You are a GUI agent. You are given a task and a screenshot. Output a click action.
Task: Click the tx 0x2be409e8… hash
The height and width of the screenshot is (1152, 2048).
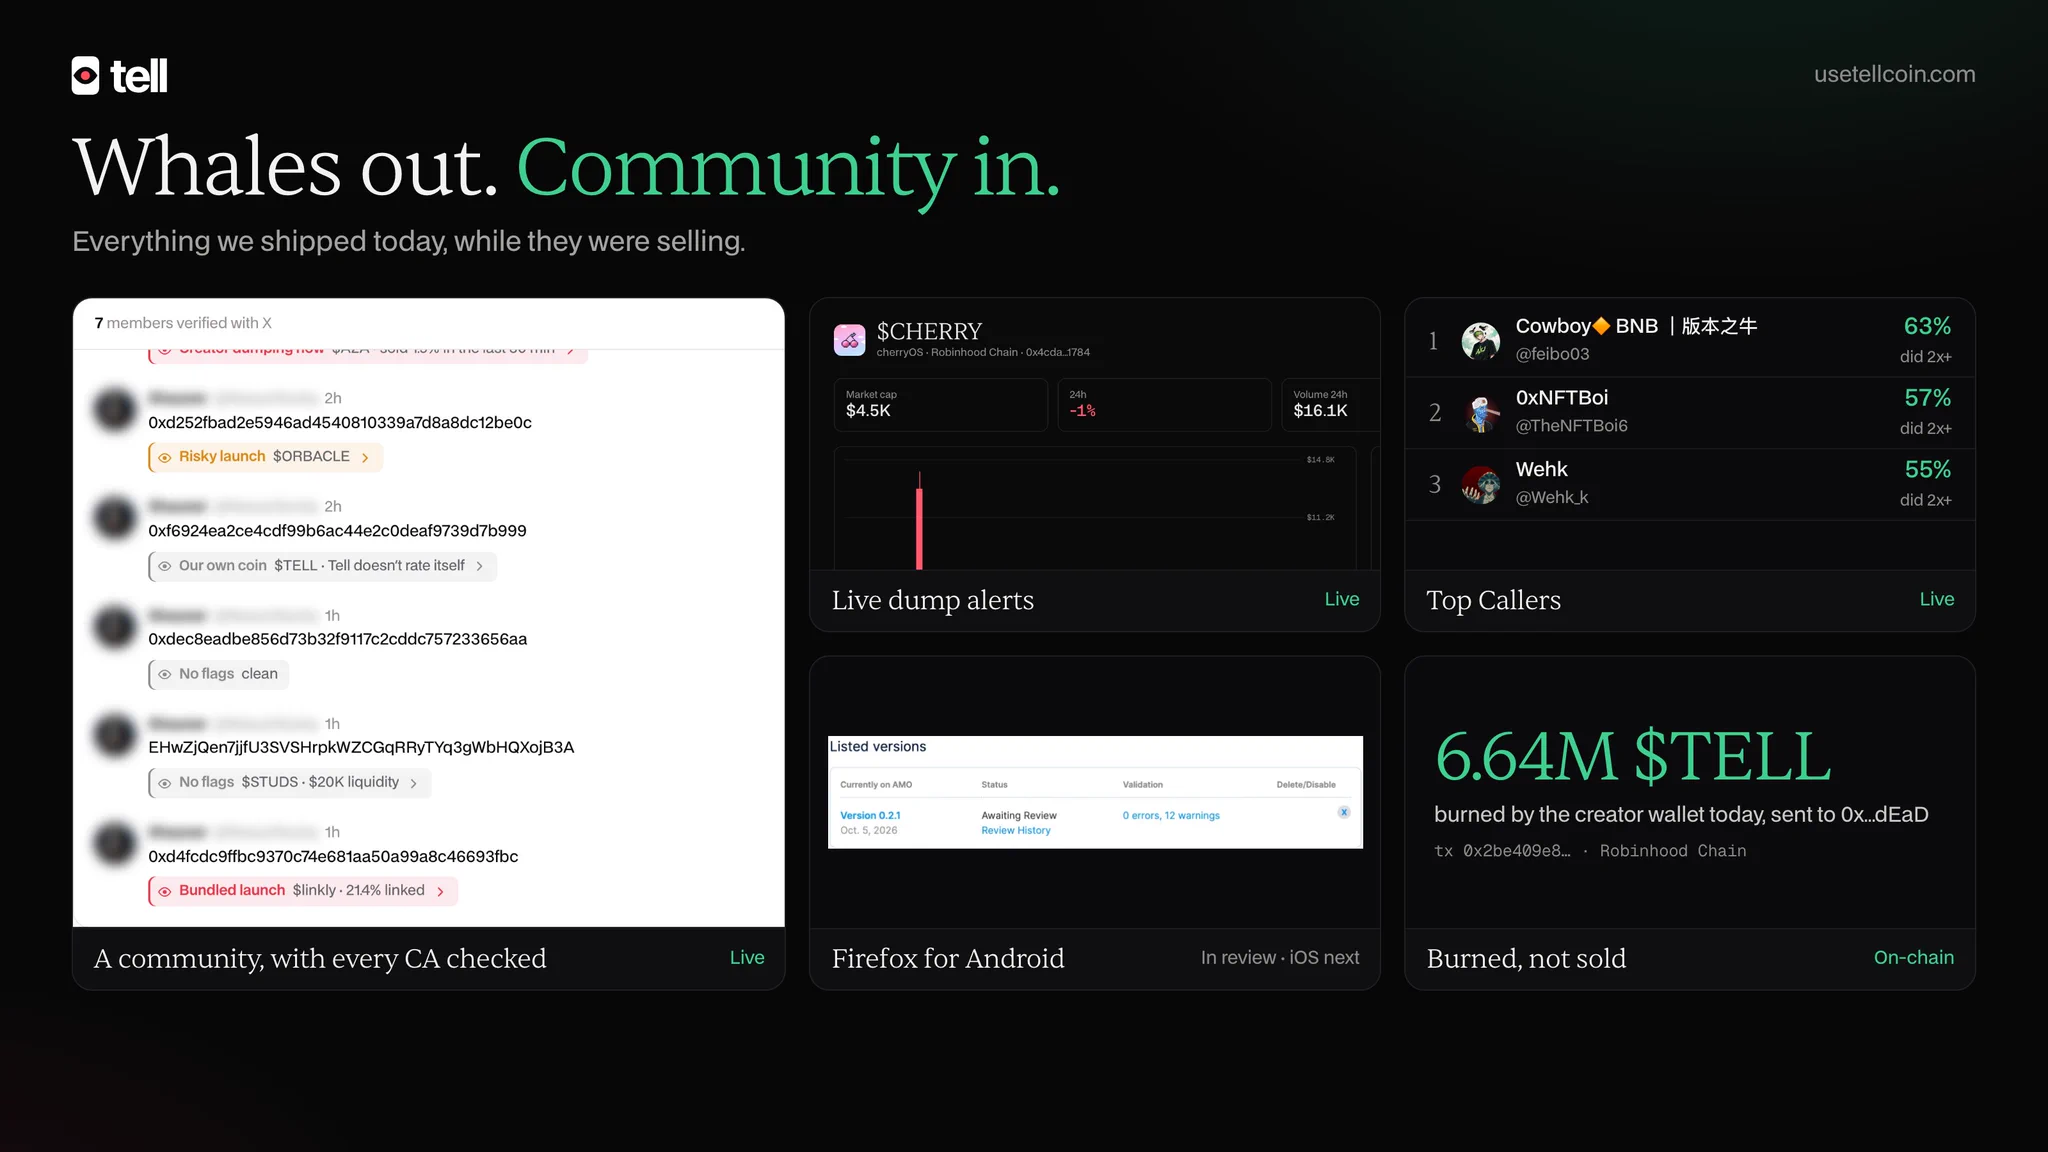pyautogui.click(x=1502, y=851)
